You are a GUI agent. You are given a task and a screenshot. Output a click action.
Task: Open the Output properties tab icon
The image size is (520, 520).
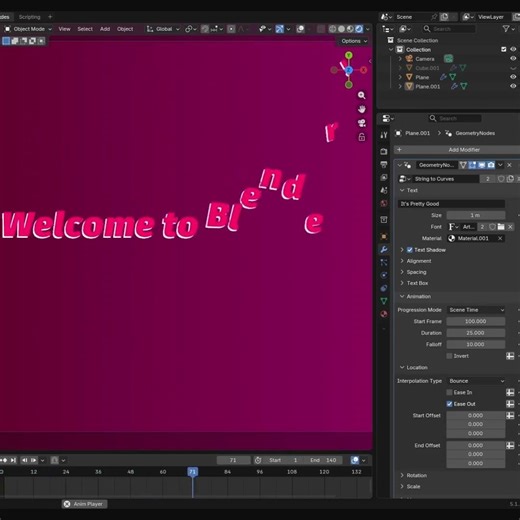tap(384, 164)
